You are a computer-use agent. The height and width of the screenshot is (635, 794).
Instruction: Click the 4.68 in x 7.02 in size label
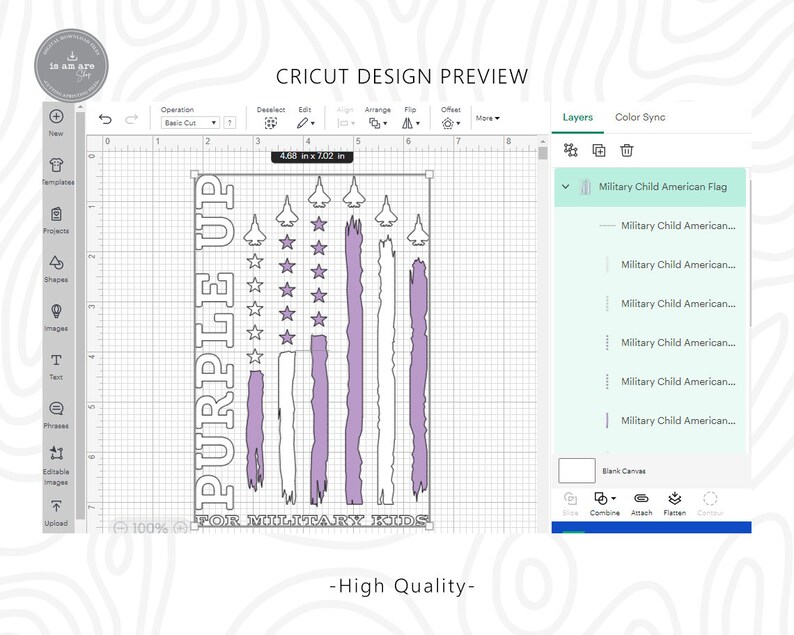point(312,156)
